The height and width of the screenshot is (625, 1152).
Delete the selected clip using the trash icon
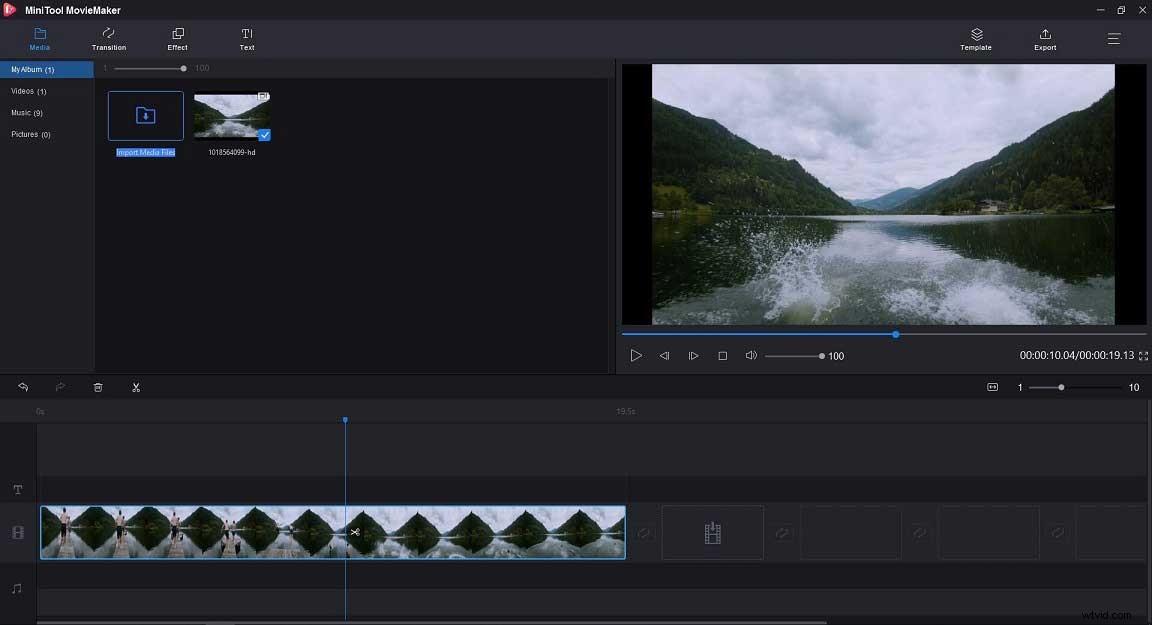pyautogui.click(x=97, y=387)
